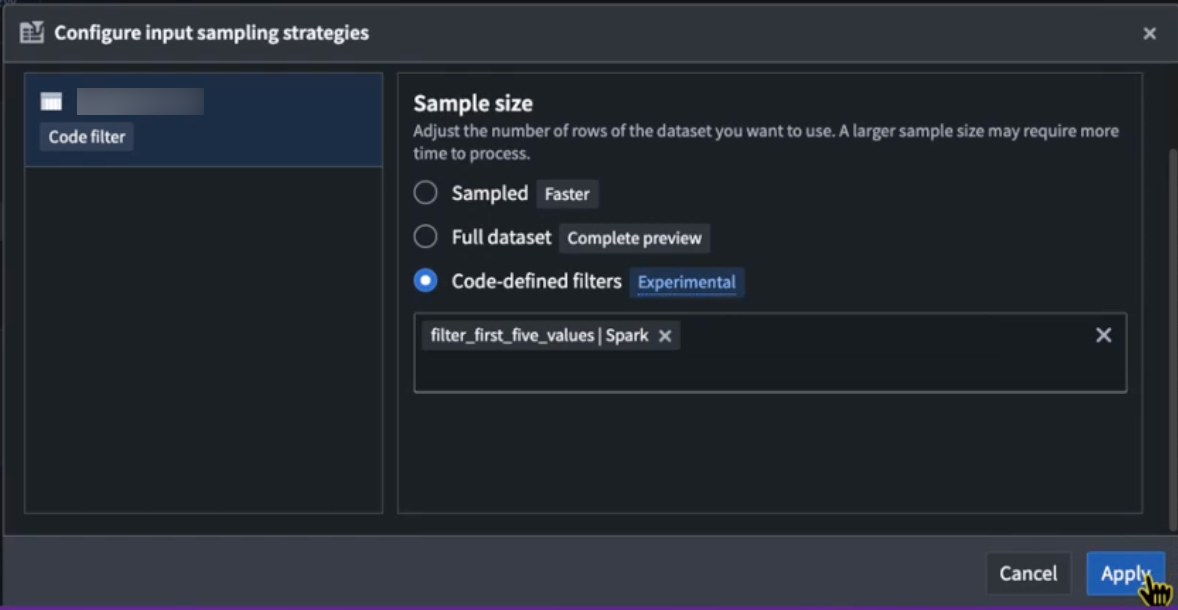Click the input sampling strategies dialog icon

pos(31,32)
